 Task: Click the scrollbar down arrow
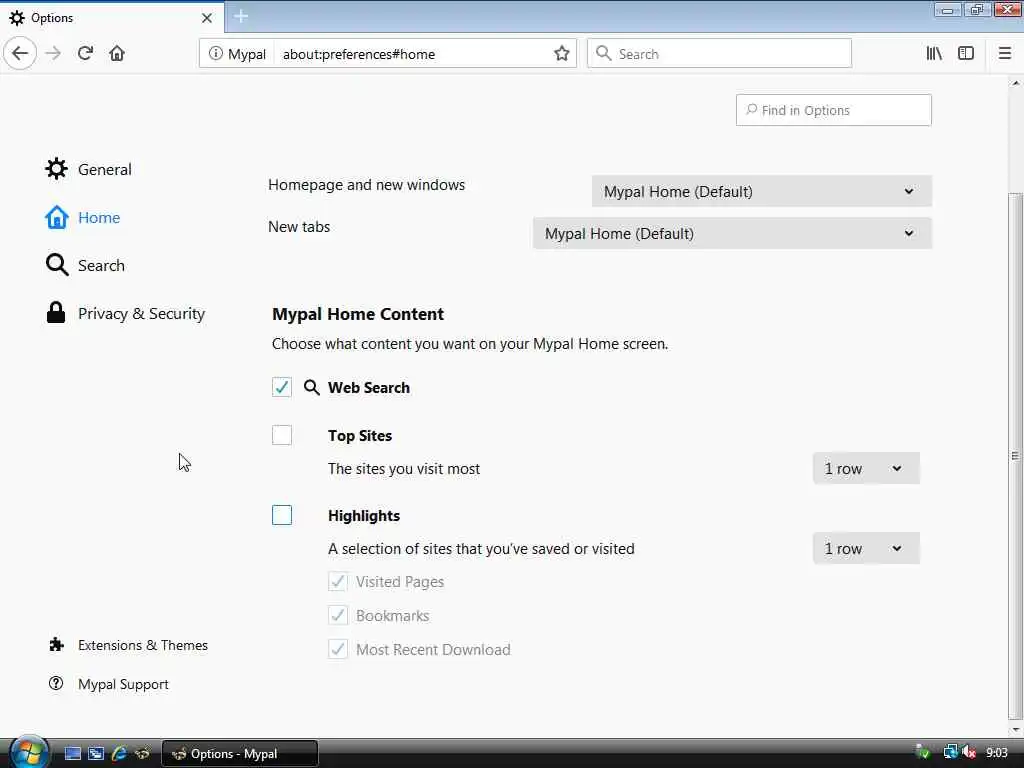pyautogui.click(x=1015, y=730)
